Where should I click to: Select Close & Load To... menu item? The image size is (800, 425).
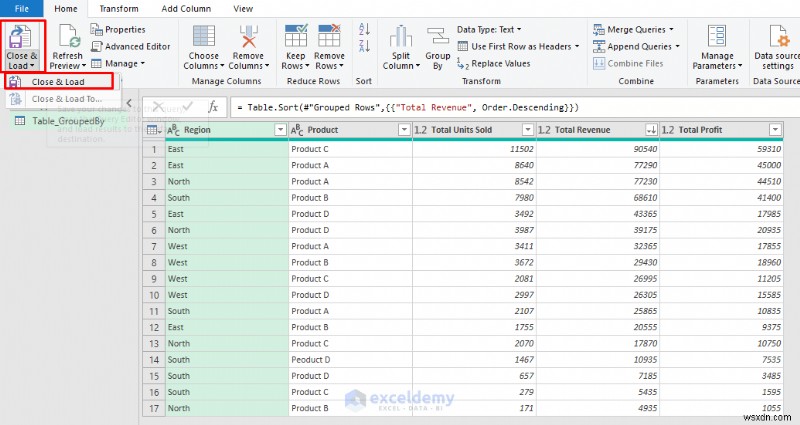63,99
